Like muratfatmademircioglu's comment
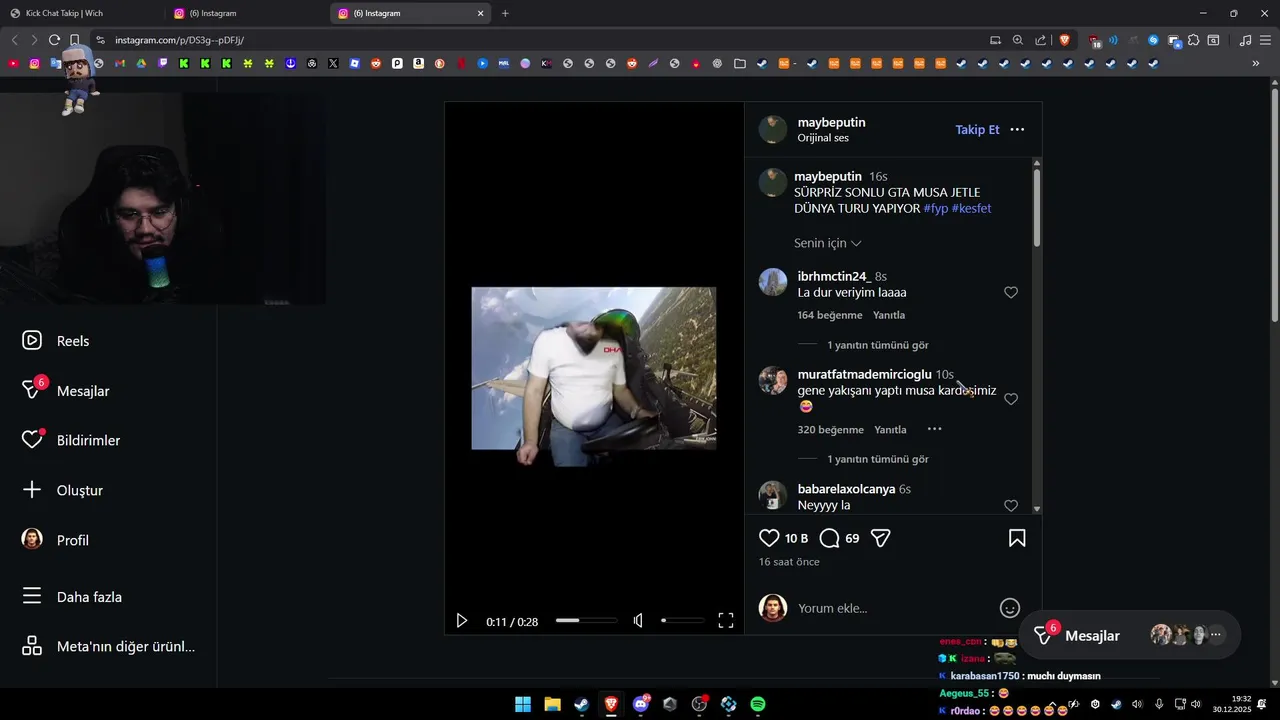 (1011, 399)
